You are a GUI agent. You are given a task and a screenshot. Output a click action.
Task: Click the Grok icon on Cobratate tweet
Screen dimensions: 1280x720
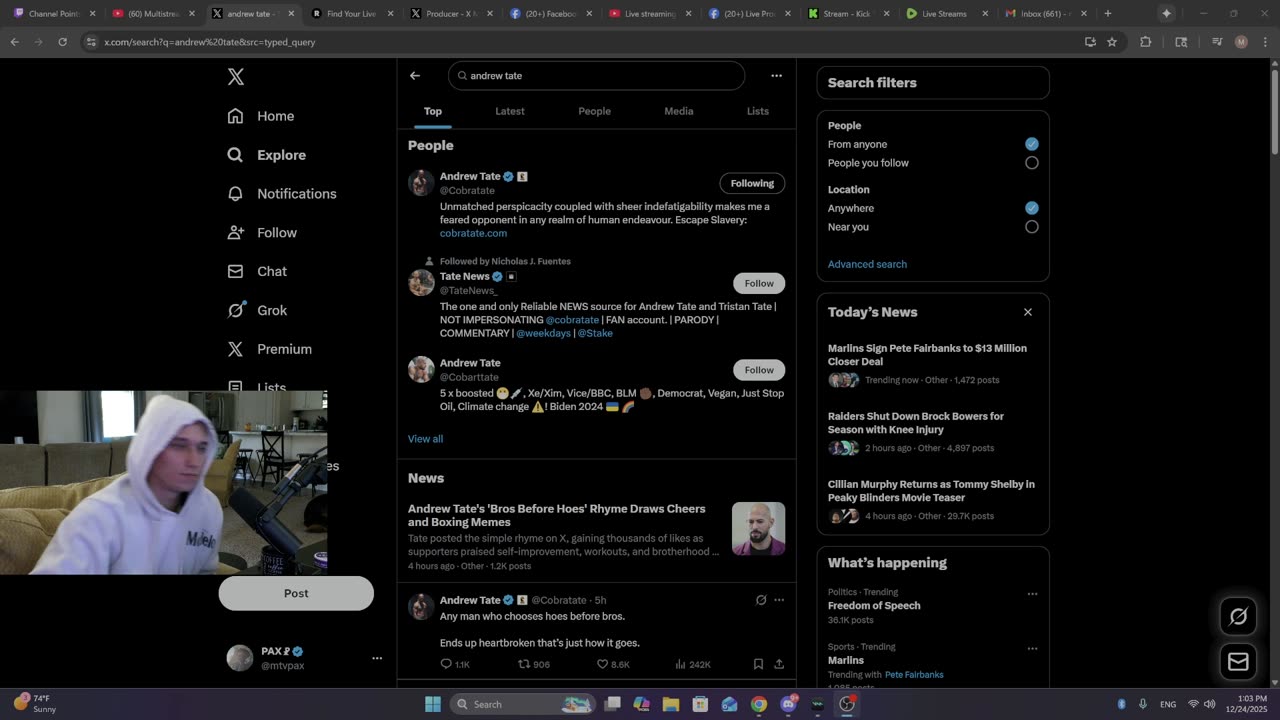coord(761,600)
